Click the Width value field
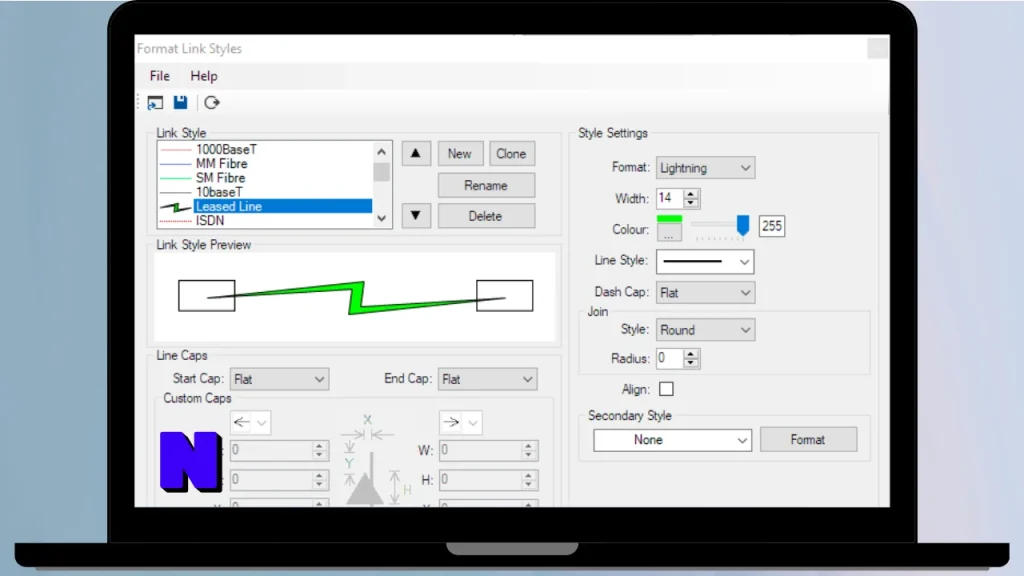The height and width of the screenshot is (576, 1024). point(669,198)
